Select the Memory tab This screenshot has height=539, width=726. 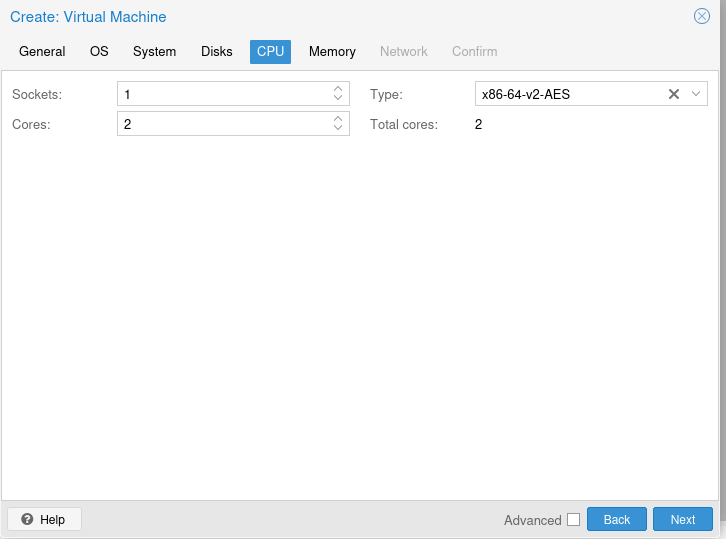[332, 51]
